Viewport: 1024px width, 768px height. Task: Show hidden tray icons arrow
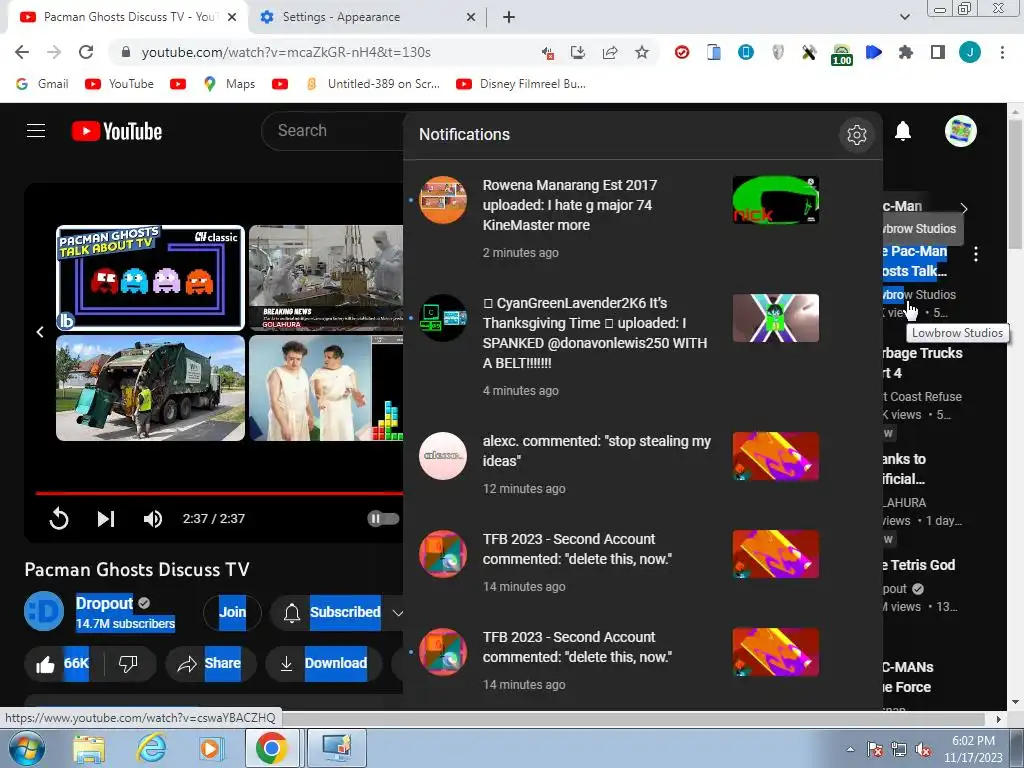pos(850,749)
